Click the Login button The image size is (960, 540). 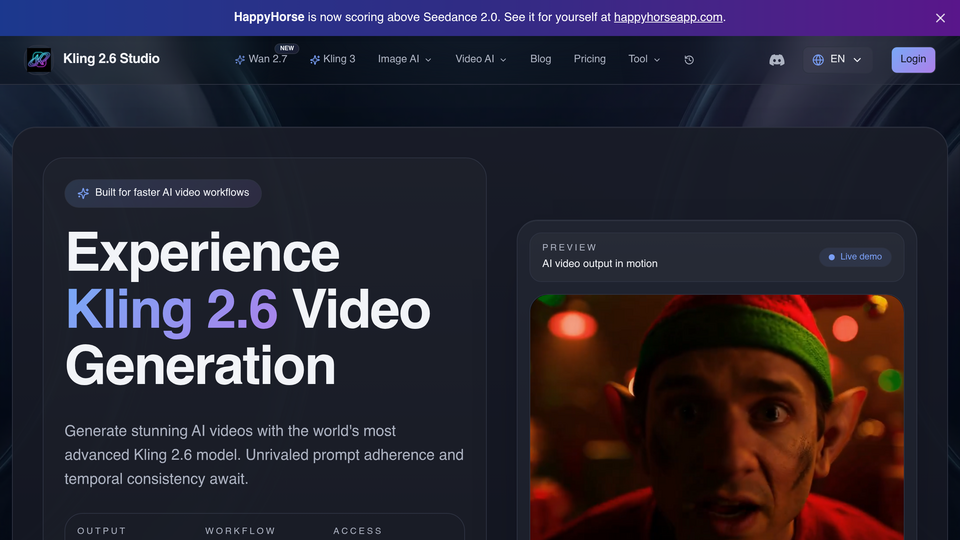click(x=913, y=59)
